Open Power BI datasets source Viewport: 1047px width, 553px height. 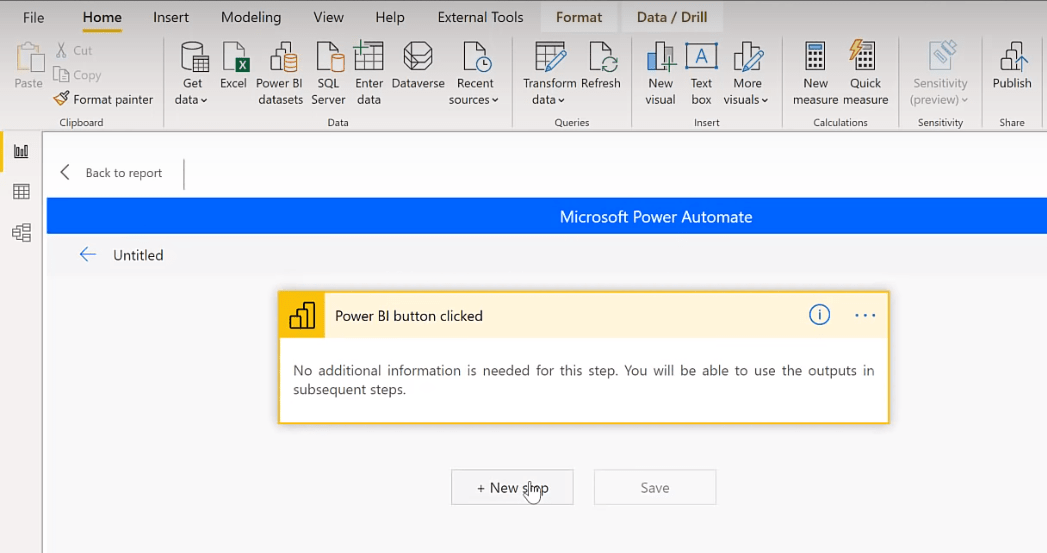(x=280, y=73)
